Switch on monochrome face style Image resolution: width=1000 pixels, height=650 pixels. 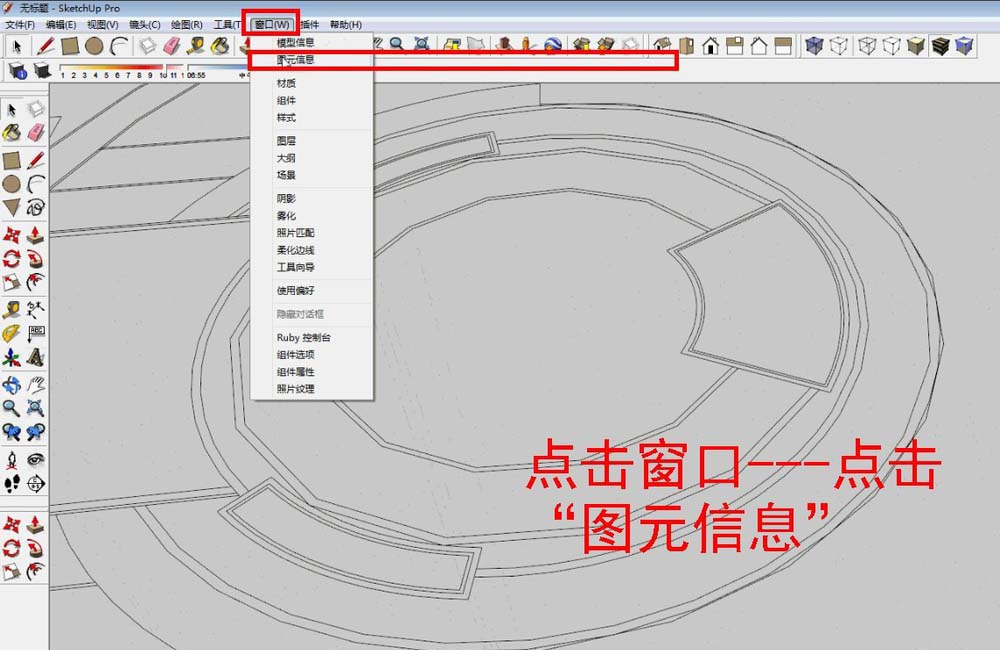point(964,45)
